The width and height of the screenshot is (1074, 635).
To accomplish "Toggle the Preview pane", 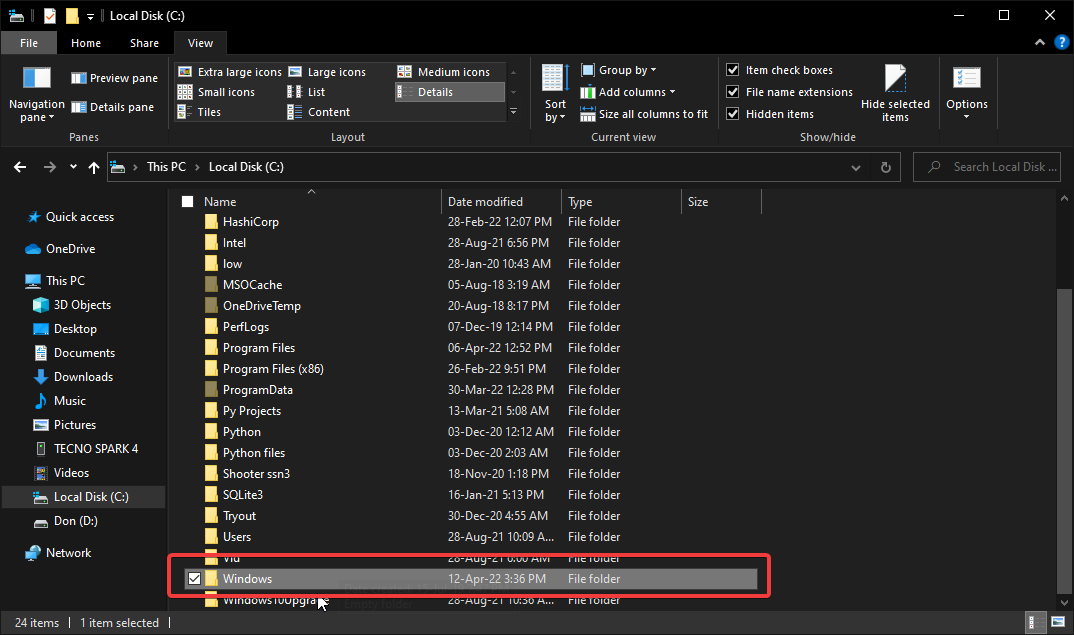I will tap(114, 78).
